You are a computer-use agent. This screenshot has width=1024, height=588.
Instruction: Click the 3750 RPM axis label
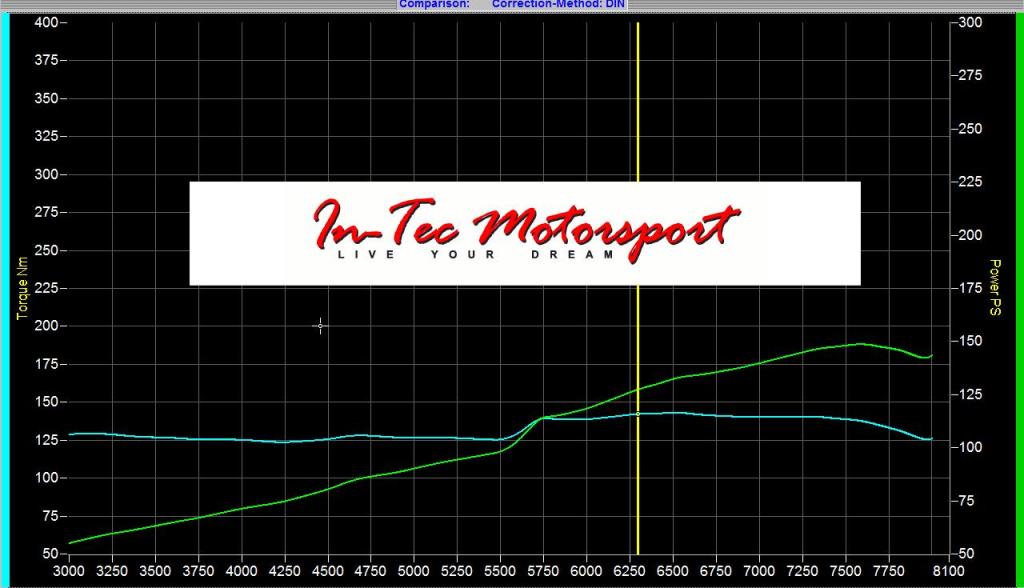coord(198,571)
